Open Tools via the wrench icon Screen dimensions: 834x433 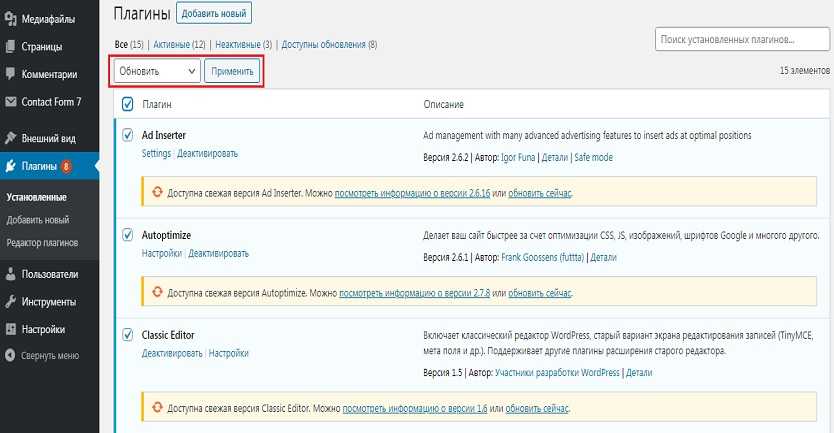[x=11, y=301]
